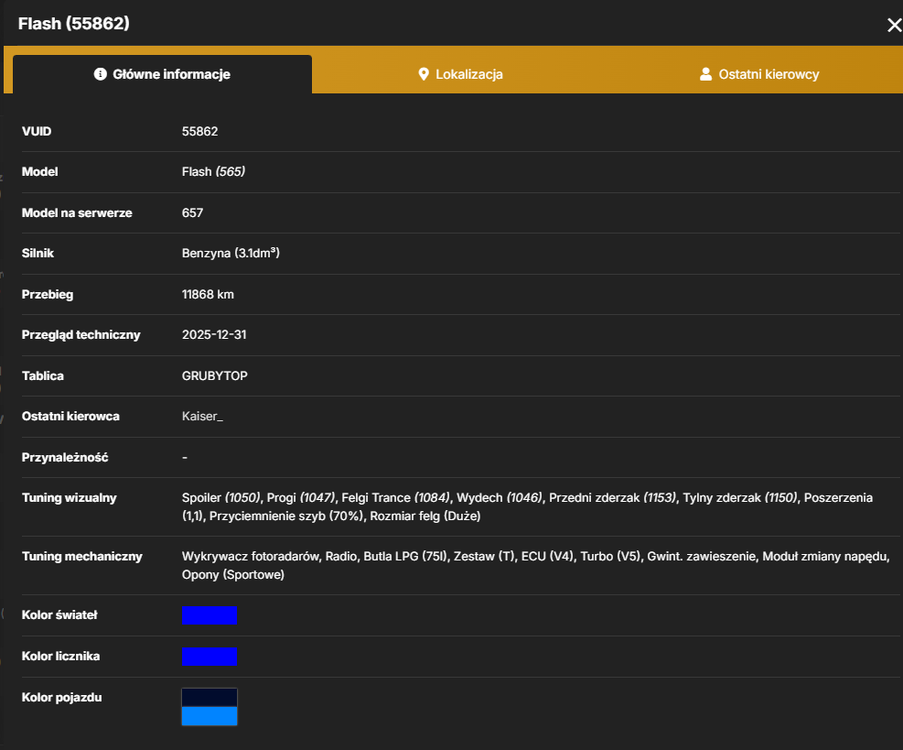Click the Przegląd techniczny label
This screenshot has height=750, width=903.
pyautogui.click(x=81, y=335)
